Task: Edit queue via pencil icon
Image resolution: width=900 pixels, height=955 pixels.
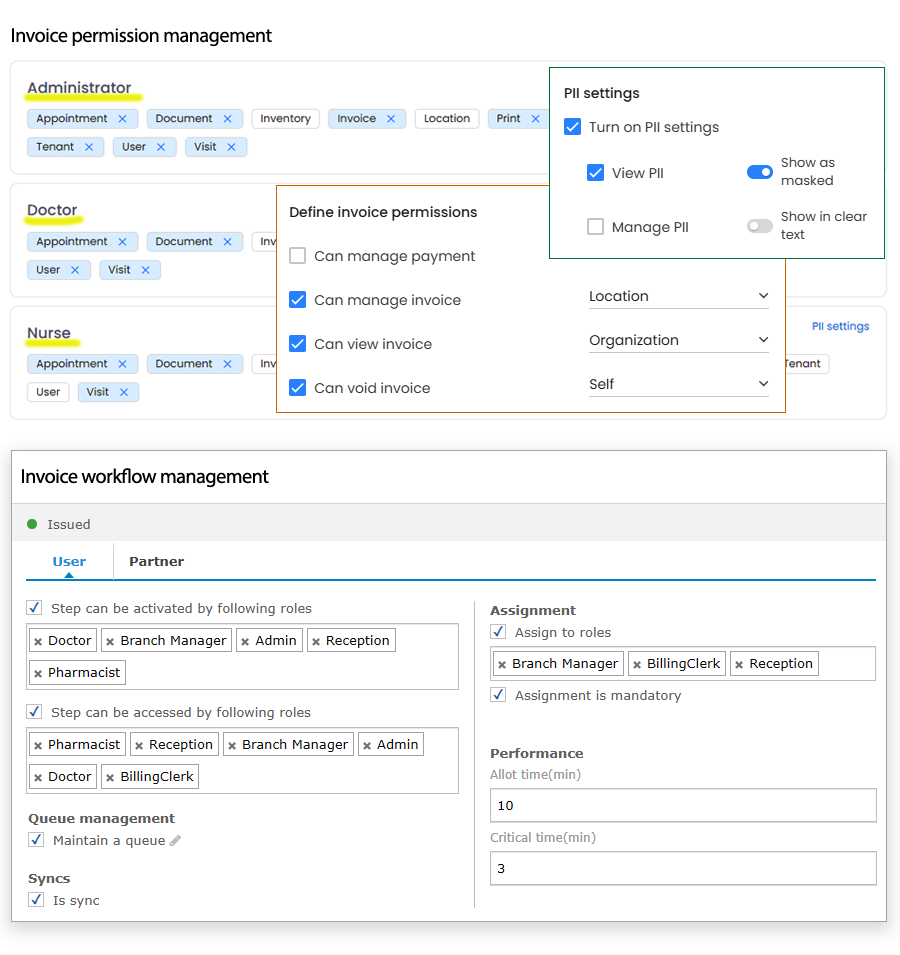Action: pos(176,841)
